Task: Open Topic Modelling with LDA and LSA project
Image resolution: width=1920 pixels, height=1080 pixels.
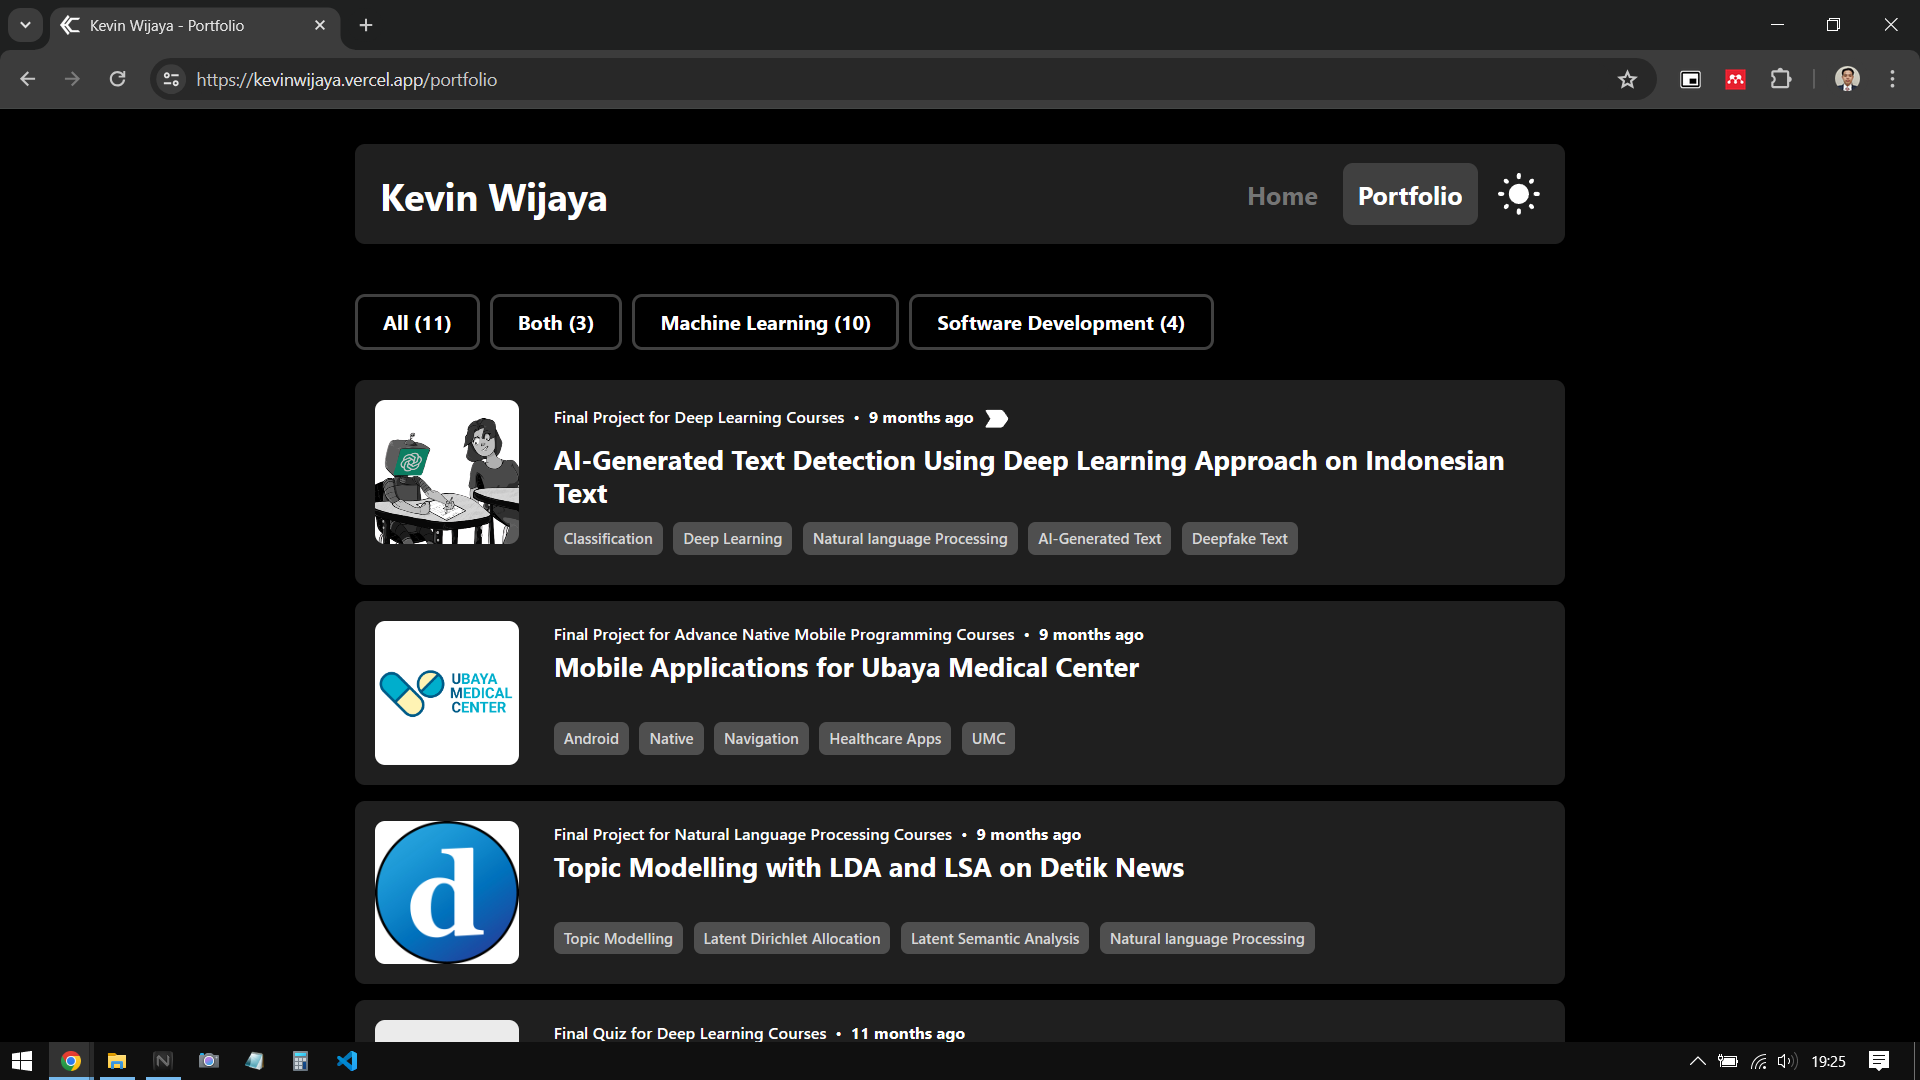Action: pos(869,867)
